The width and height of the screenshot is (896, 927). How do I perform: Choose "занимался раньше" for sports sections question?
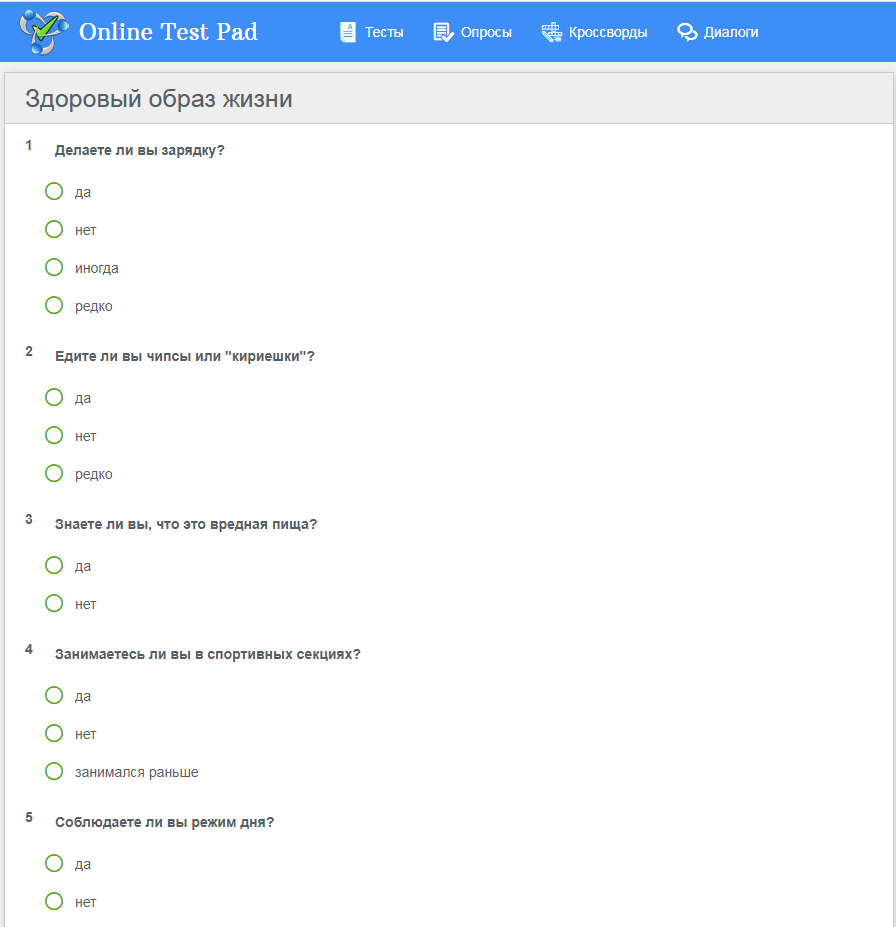54,771
